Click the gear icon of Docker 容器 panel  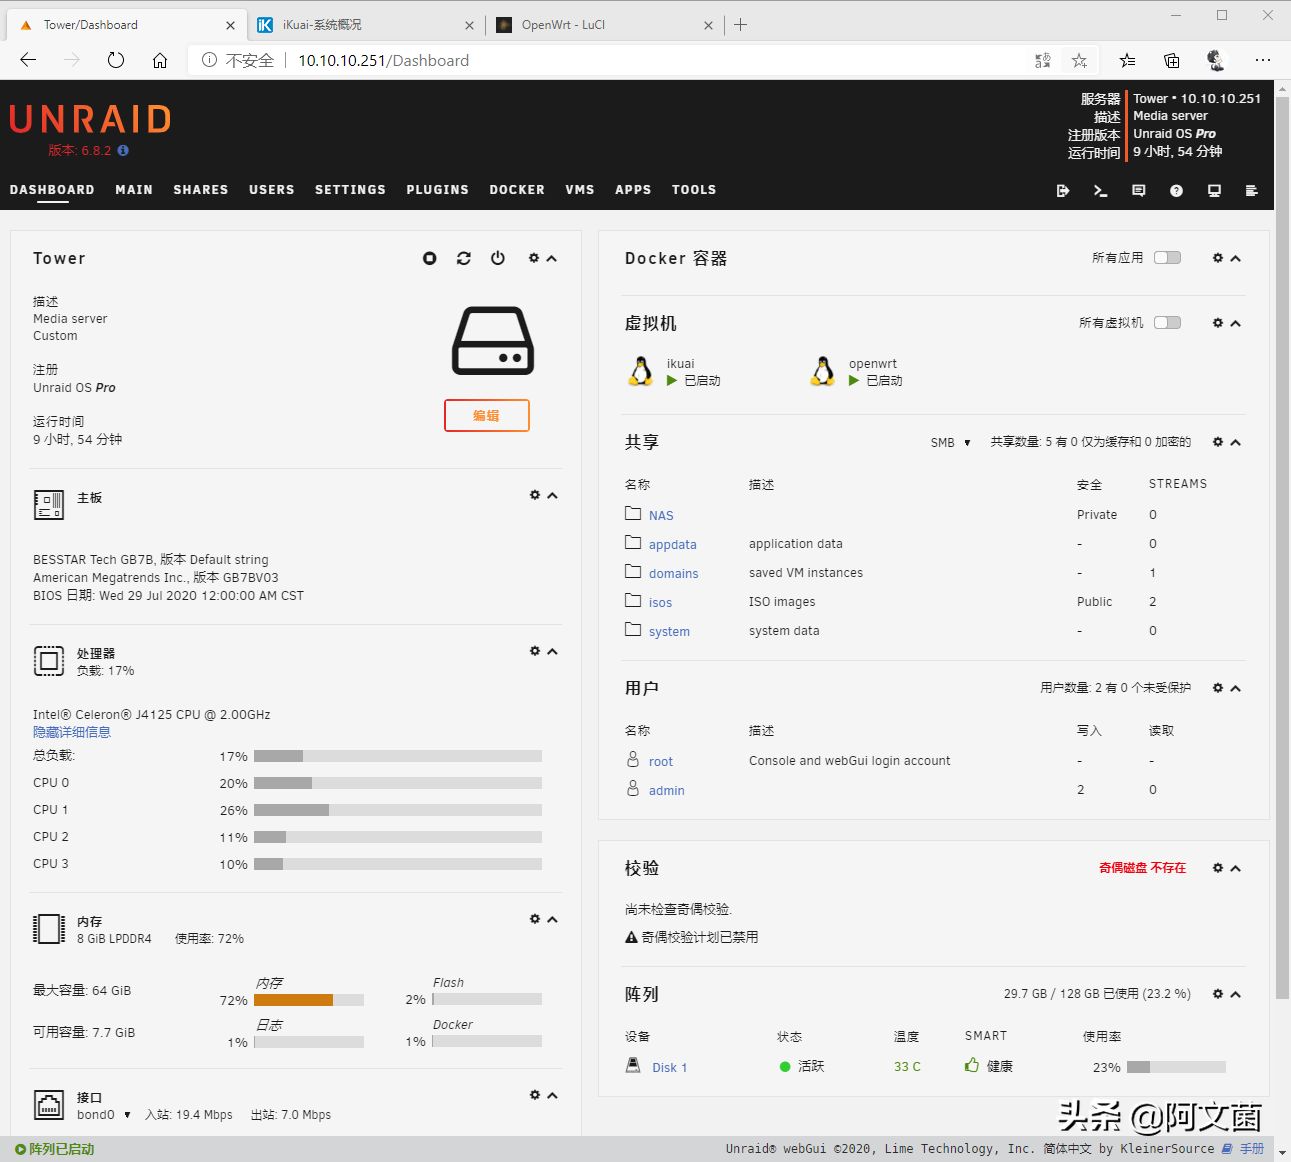coord(1218,258)
